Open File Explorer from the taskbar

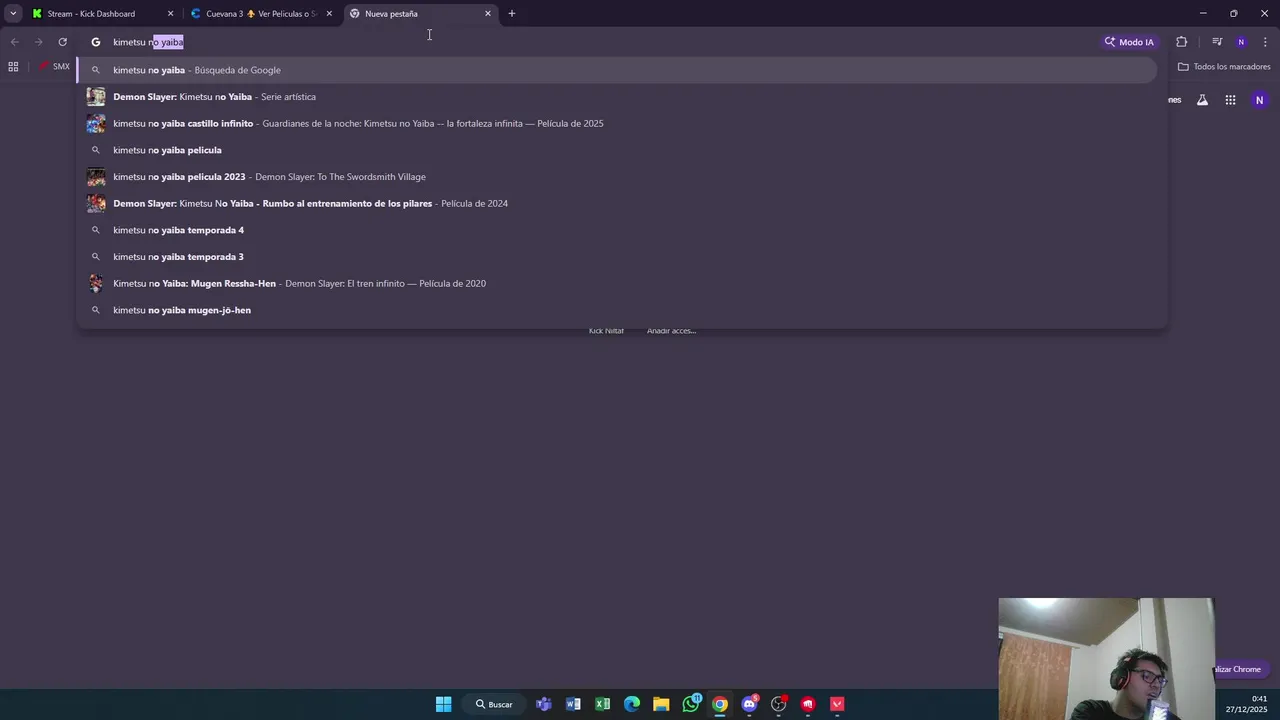[661, 704]
